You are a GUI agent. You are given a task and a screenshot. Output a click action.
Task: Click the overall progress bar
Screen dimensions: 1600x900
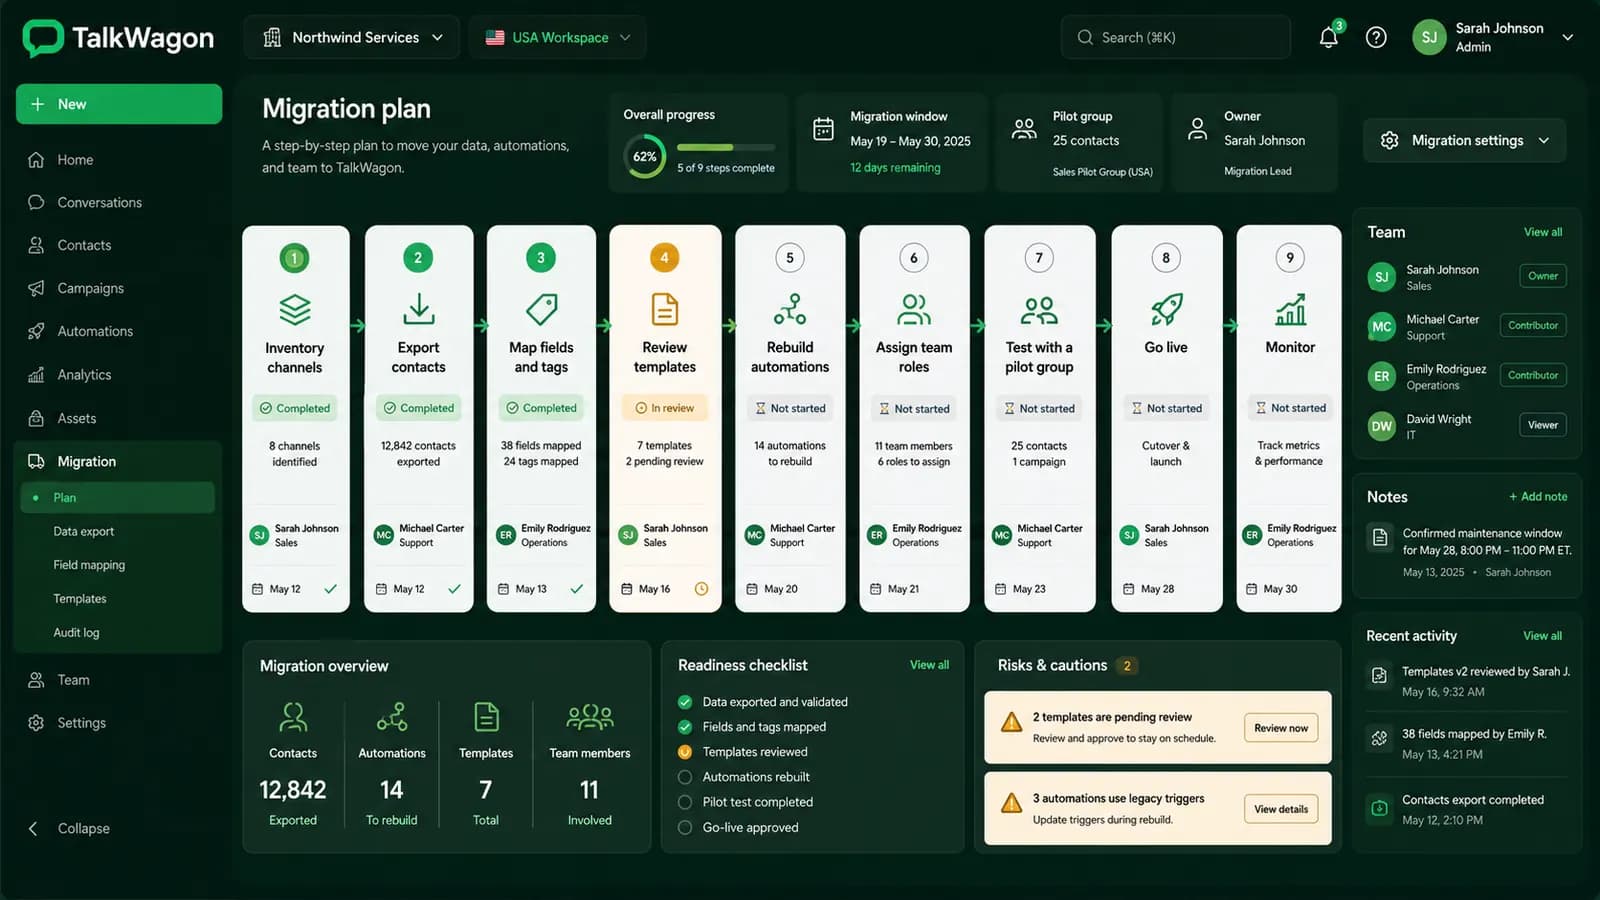726,147
